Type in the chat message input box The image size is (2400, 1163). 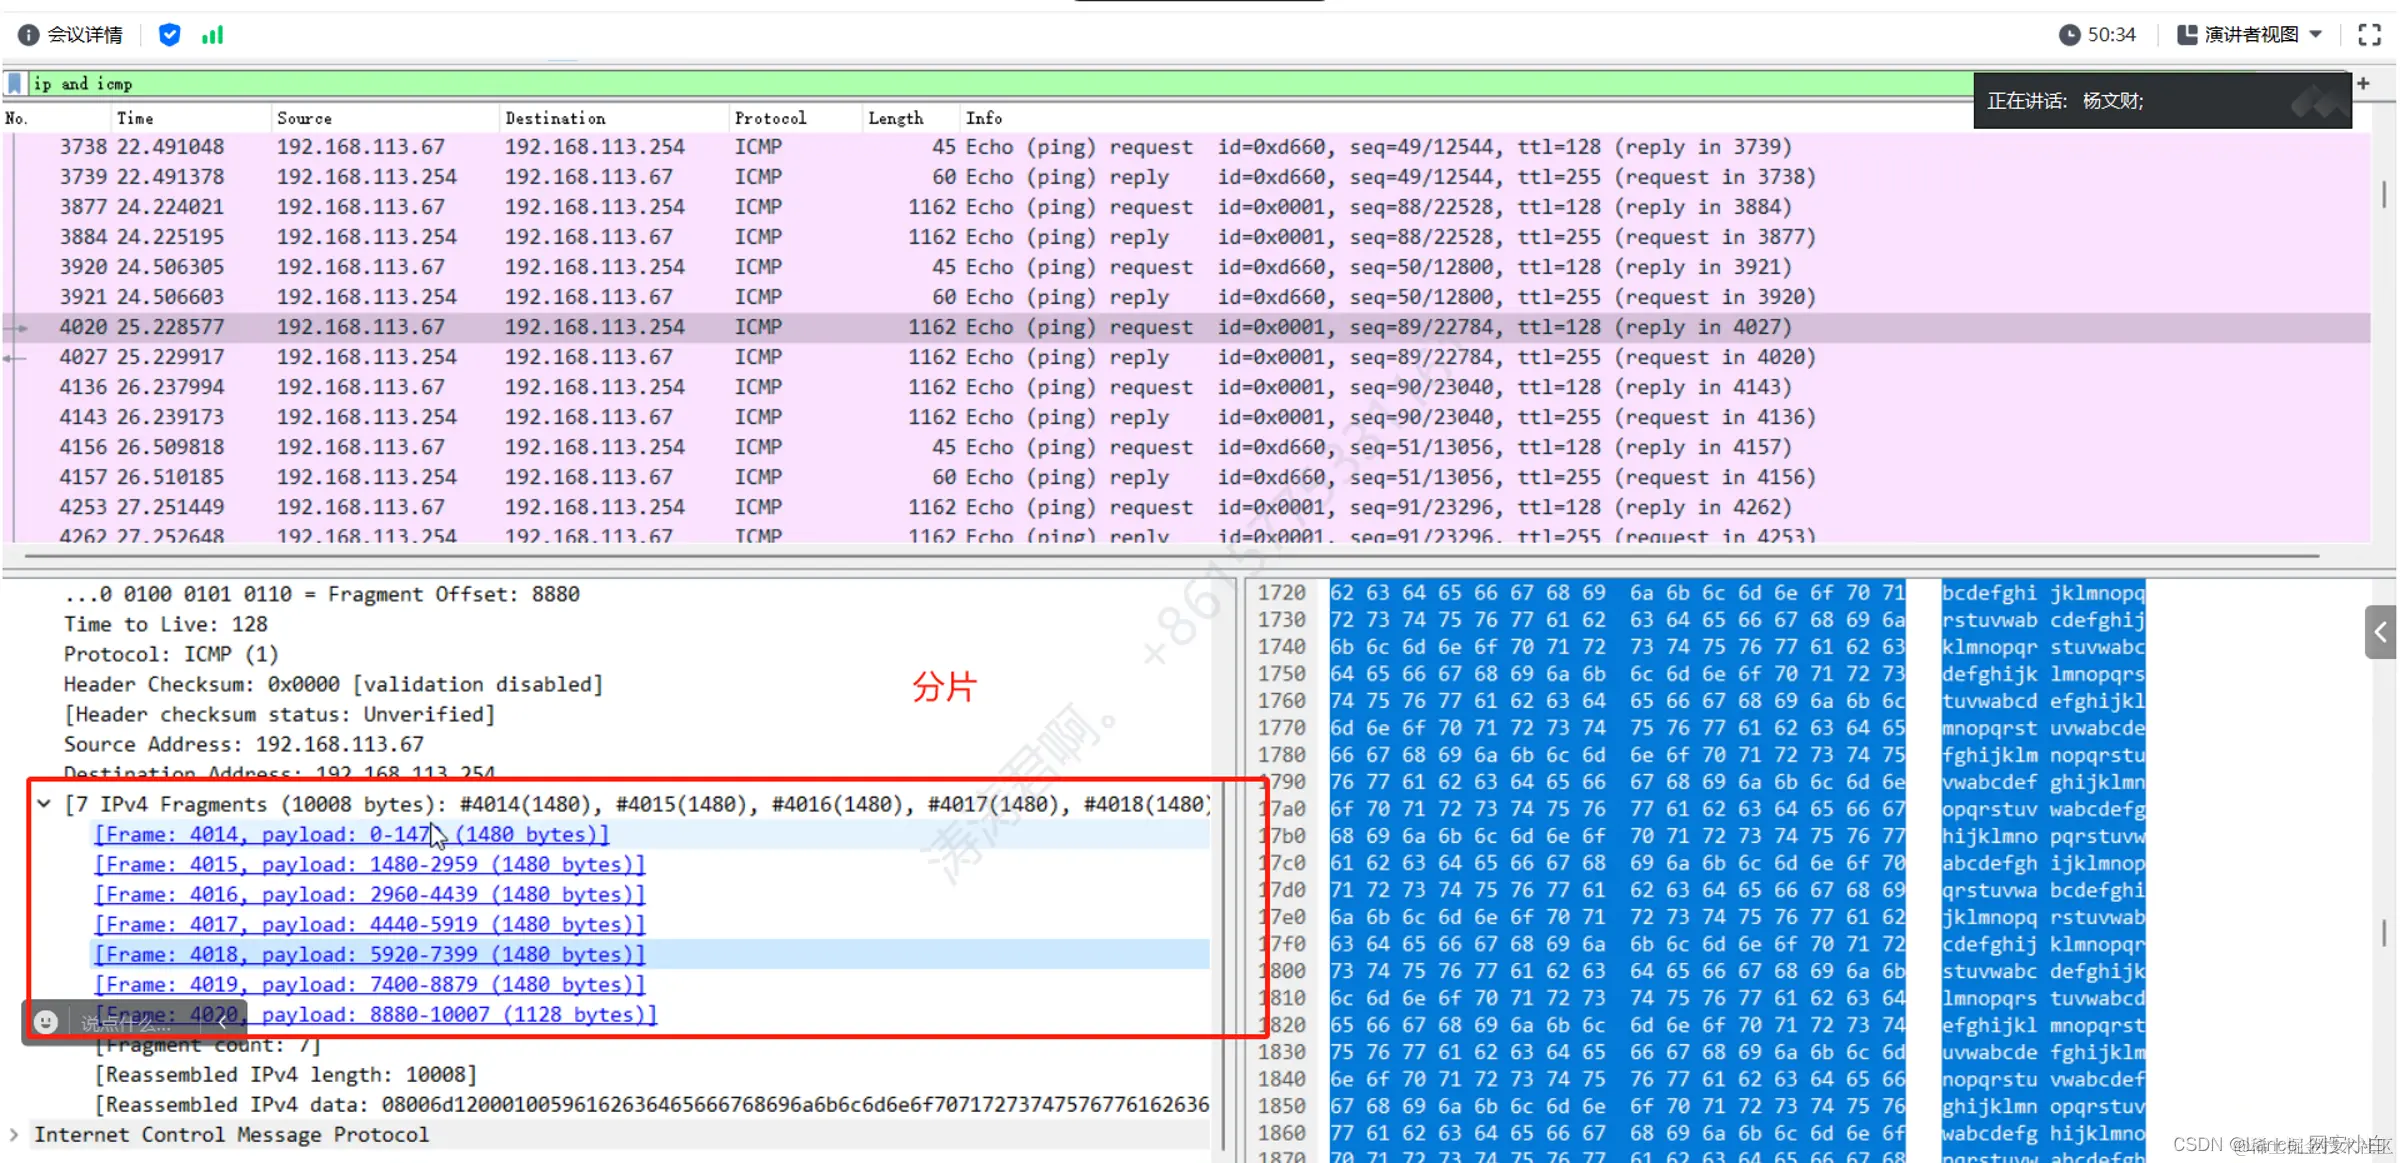pos(125,1023)
